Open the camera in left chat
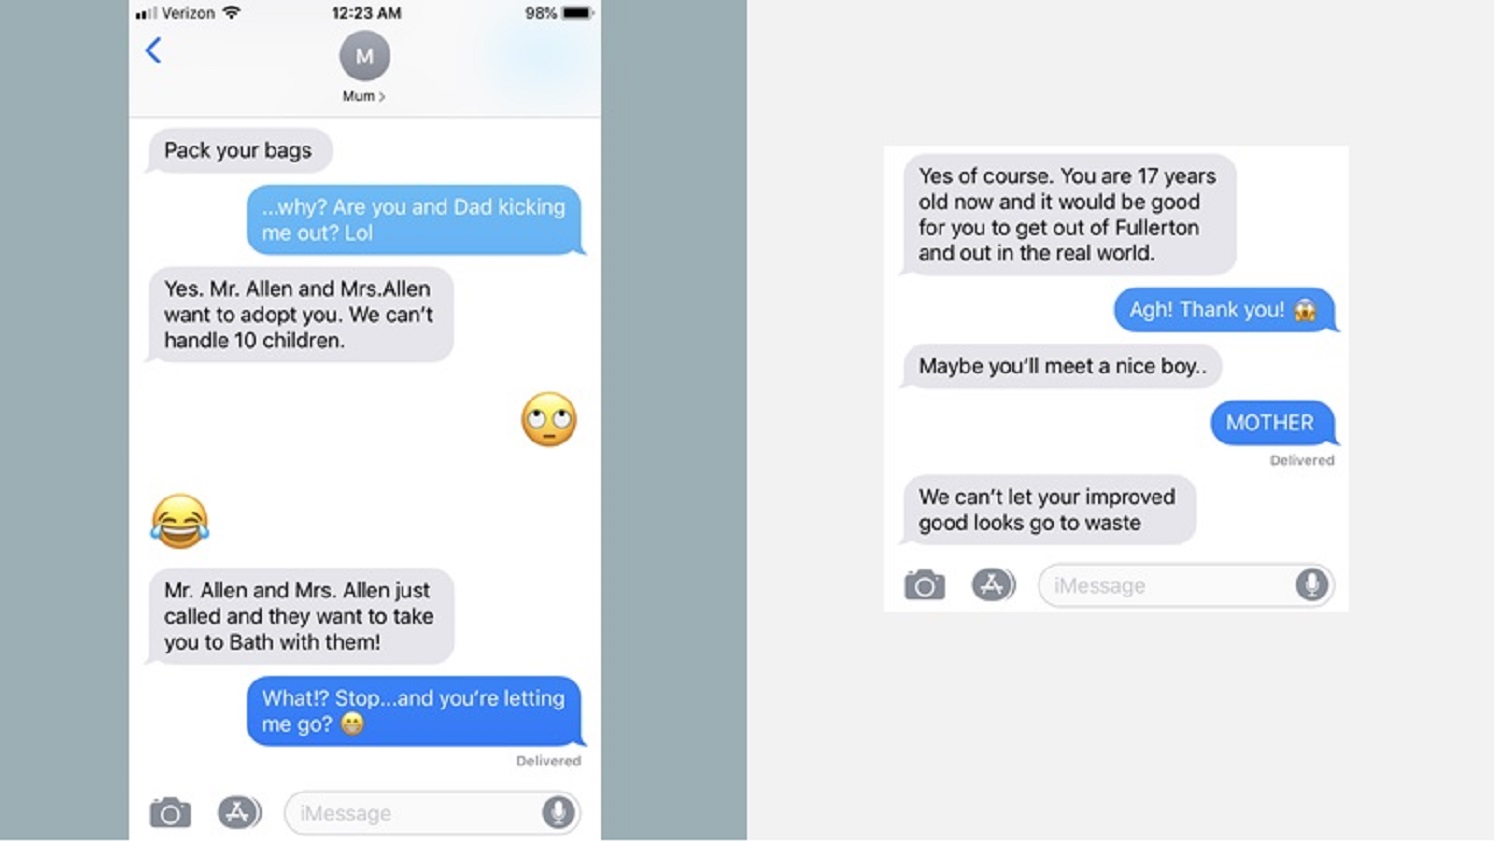The image size is (1500, 842). click(x=170, y=813)
